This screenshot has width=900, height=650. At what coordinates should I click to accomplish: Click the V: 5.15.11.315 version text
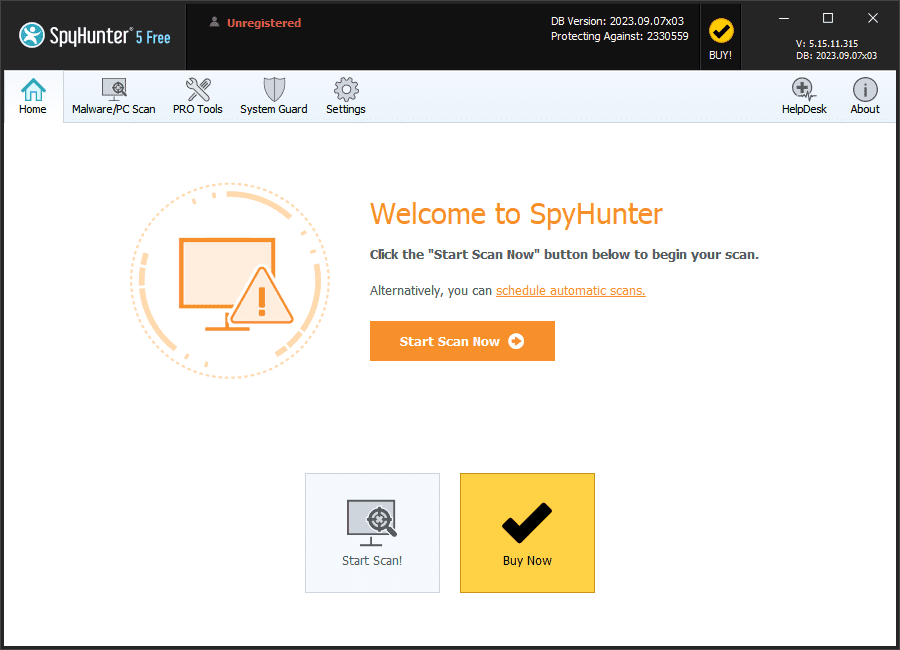(x=827, y=44)
